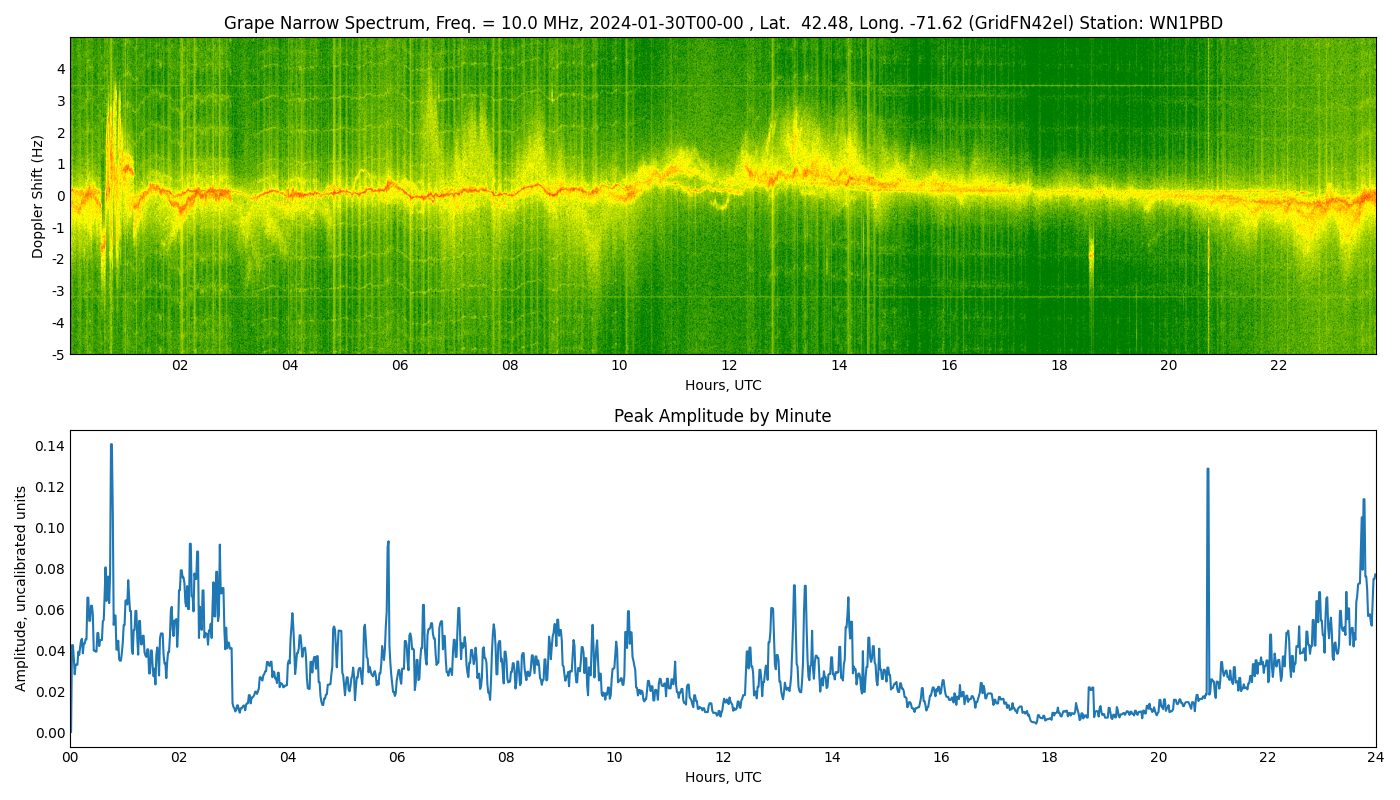Click the -5 tick on Doppler axis
Screen dimensions: 1400x800
click(59, 354)
